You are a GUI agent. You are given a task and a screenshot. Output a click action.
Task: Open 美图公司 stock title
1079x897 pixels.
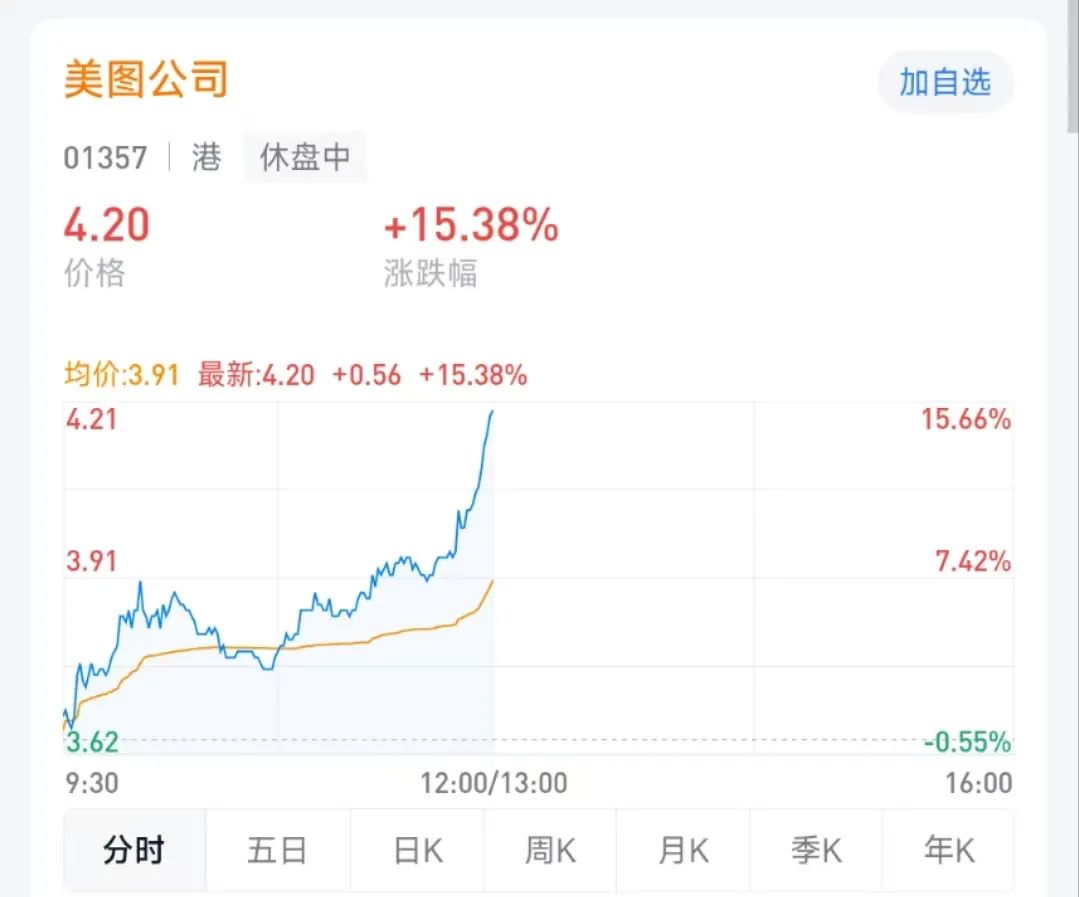pyautogui.click(x=145, y=79)
